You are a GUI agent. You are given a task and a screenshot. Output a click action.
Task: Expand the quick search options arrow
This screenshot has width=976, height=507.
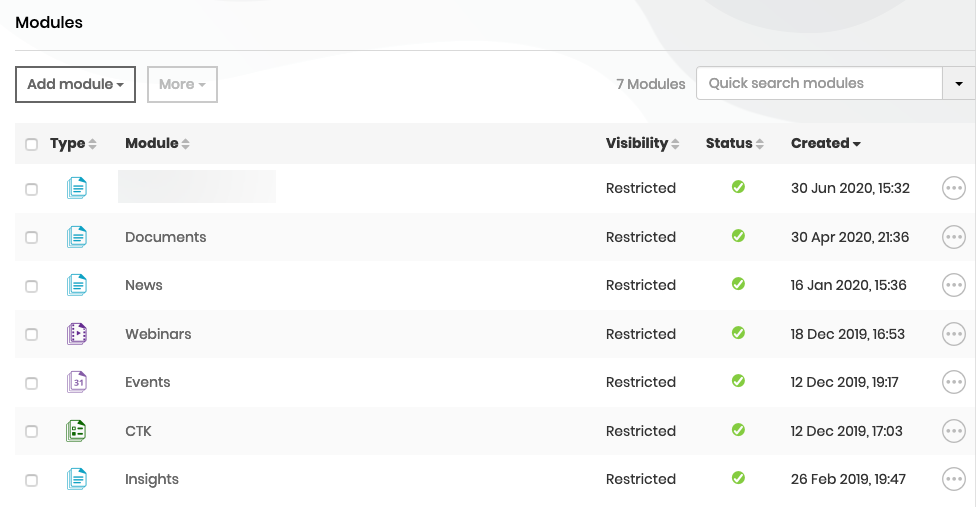pyautogui.click(x=959, y=84)
